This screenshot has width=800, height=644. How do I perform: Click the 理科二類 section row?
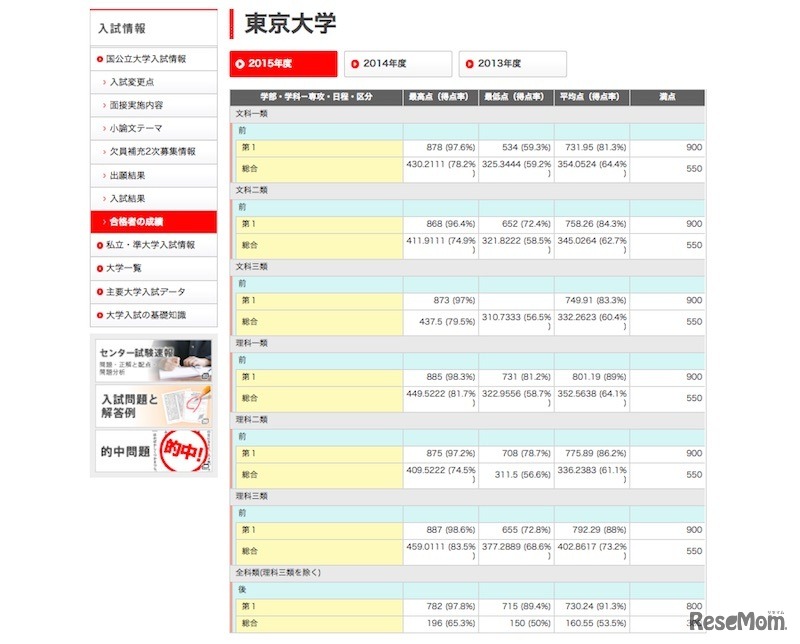467,420
